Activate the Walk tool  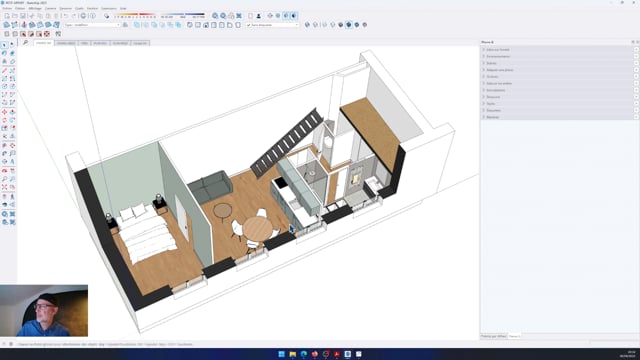tap(13, 196)
